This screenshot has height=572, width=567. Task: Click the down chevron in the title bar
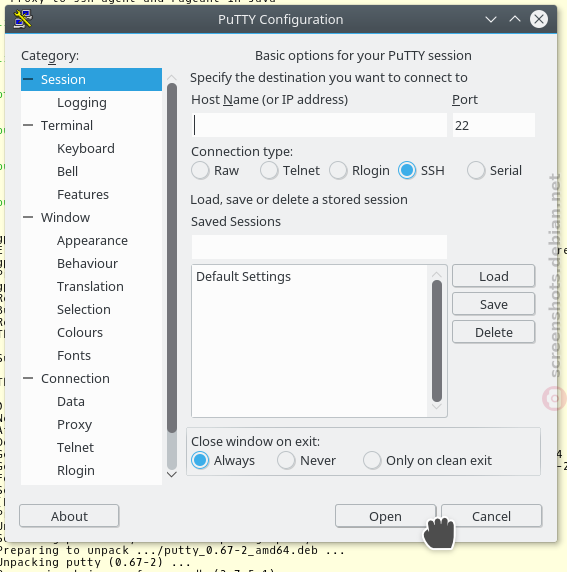point(491,19)
